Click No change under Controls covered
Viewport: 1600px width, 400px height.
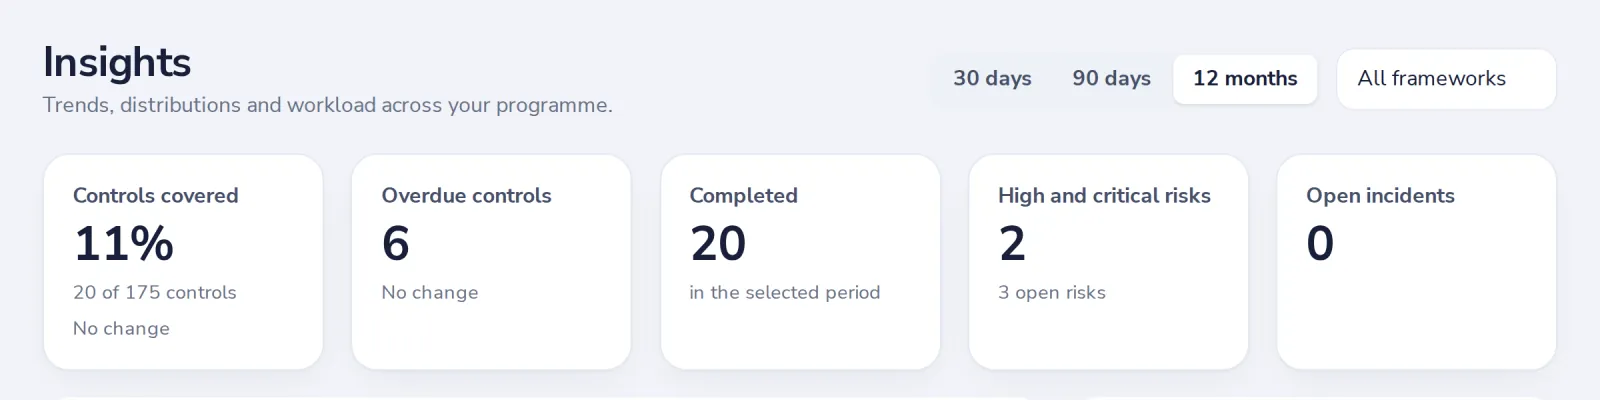pos(121,328)
